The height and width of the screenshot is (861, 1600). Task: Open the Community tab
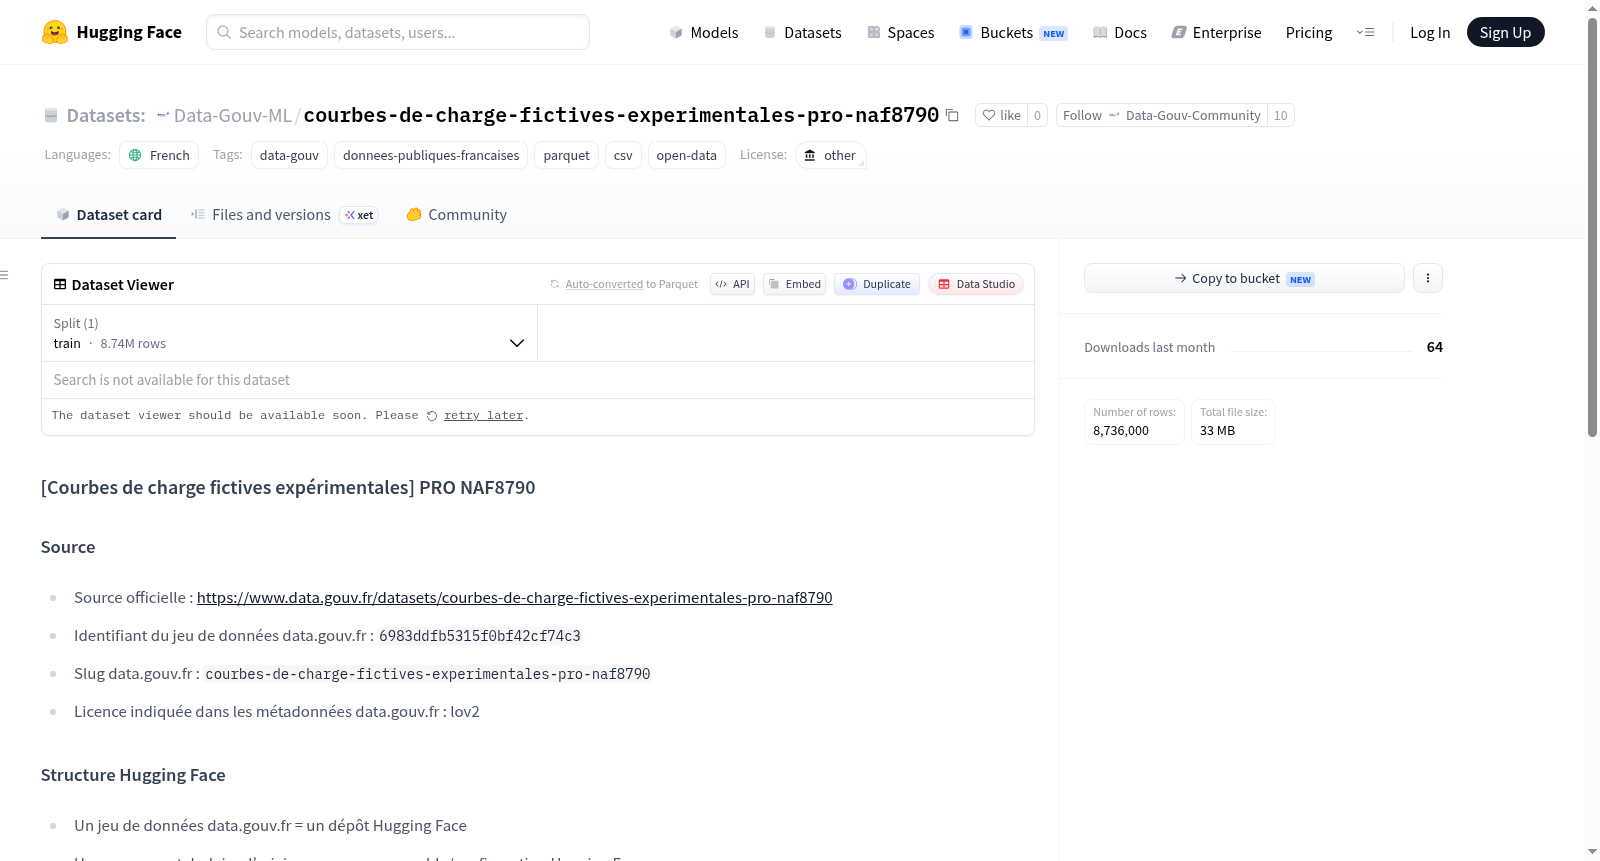click(x=456, y=215)
